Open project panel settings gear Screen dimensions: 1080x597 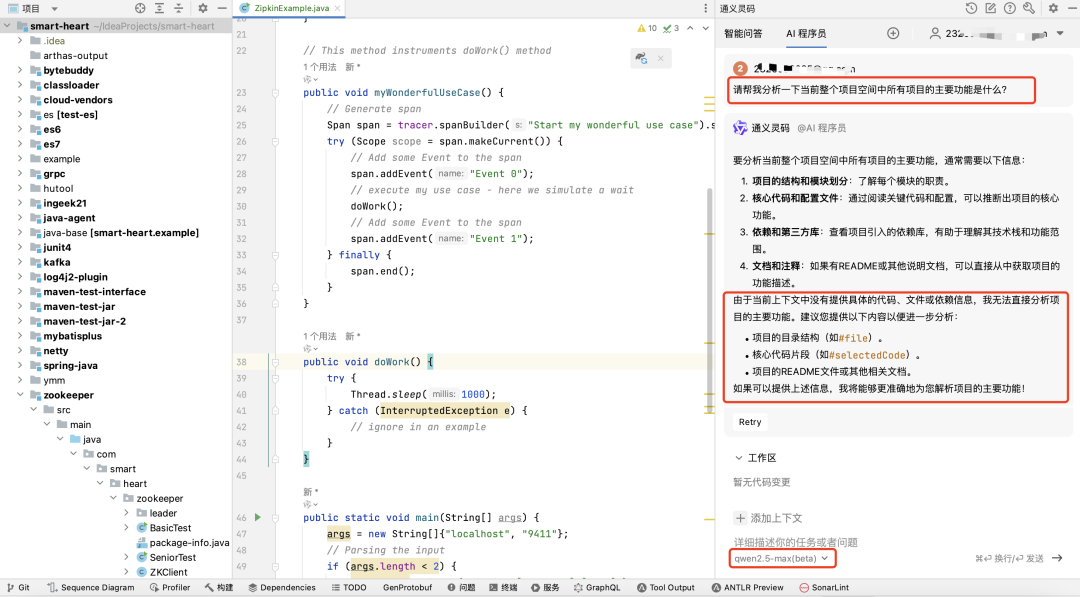click(x=202, y=8)
